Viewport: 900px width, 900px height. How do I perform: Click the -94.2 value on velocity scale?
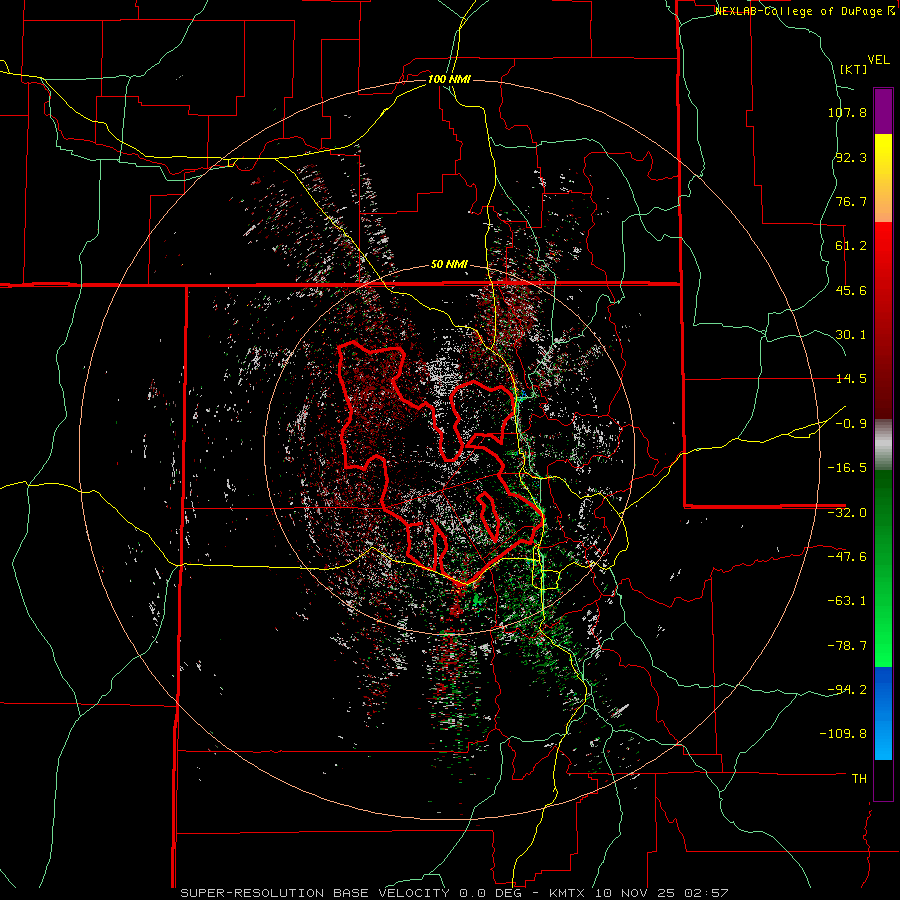pos(847,689)
